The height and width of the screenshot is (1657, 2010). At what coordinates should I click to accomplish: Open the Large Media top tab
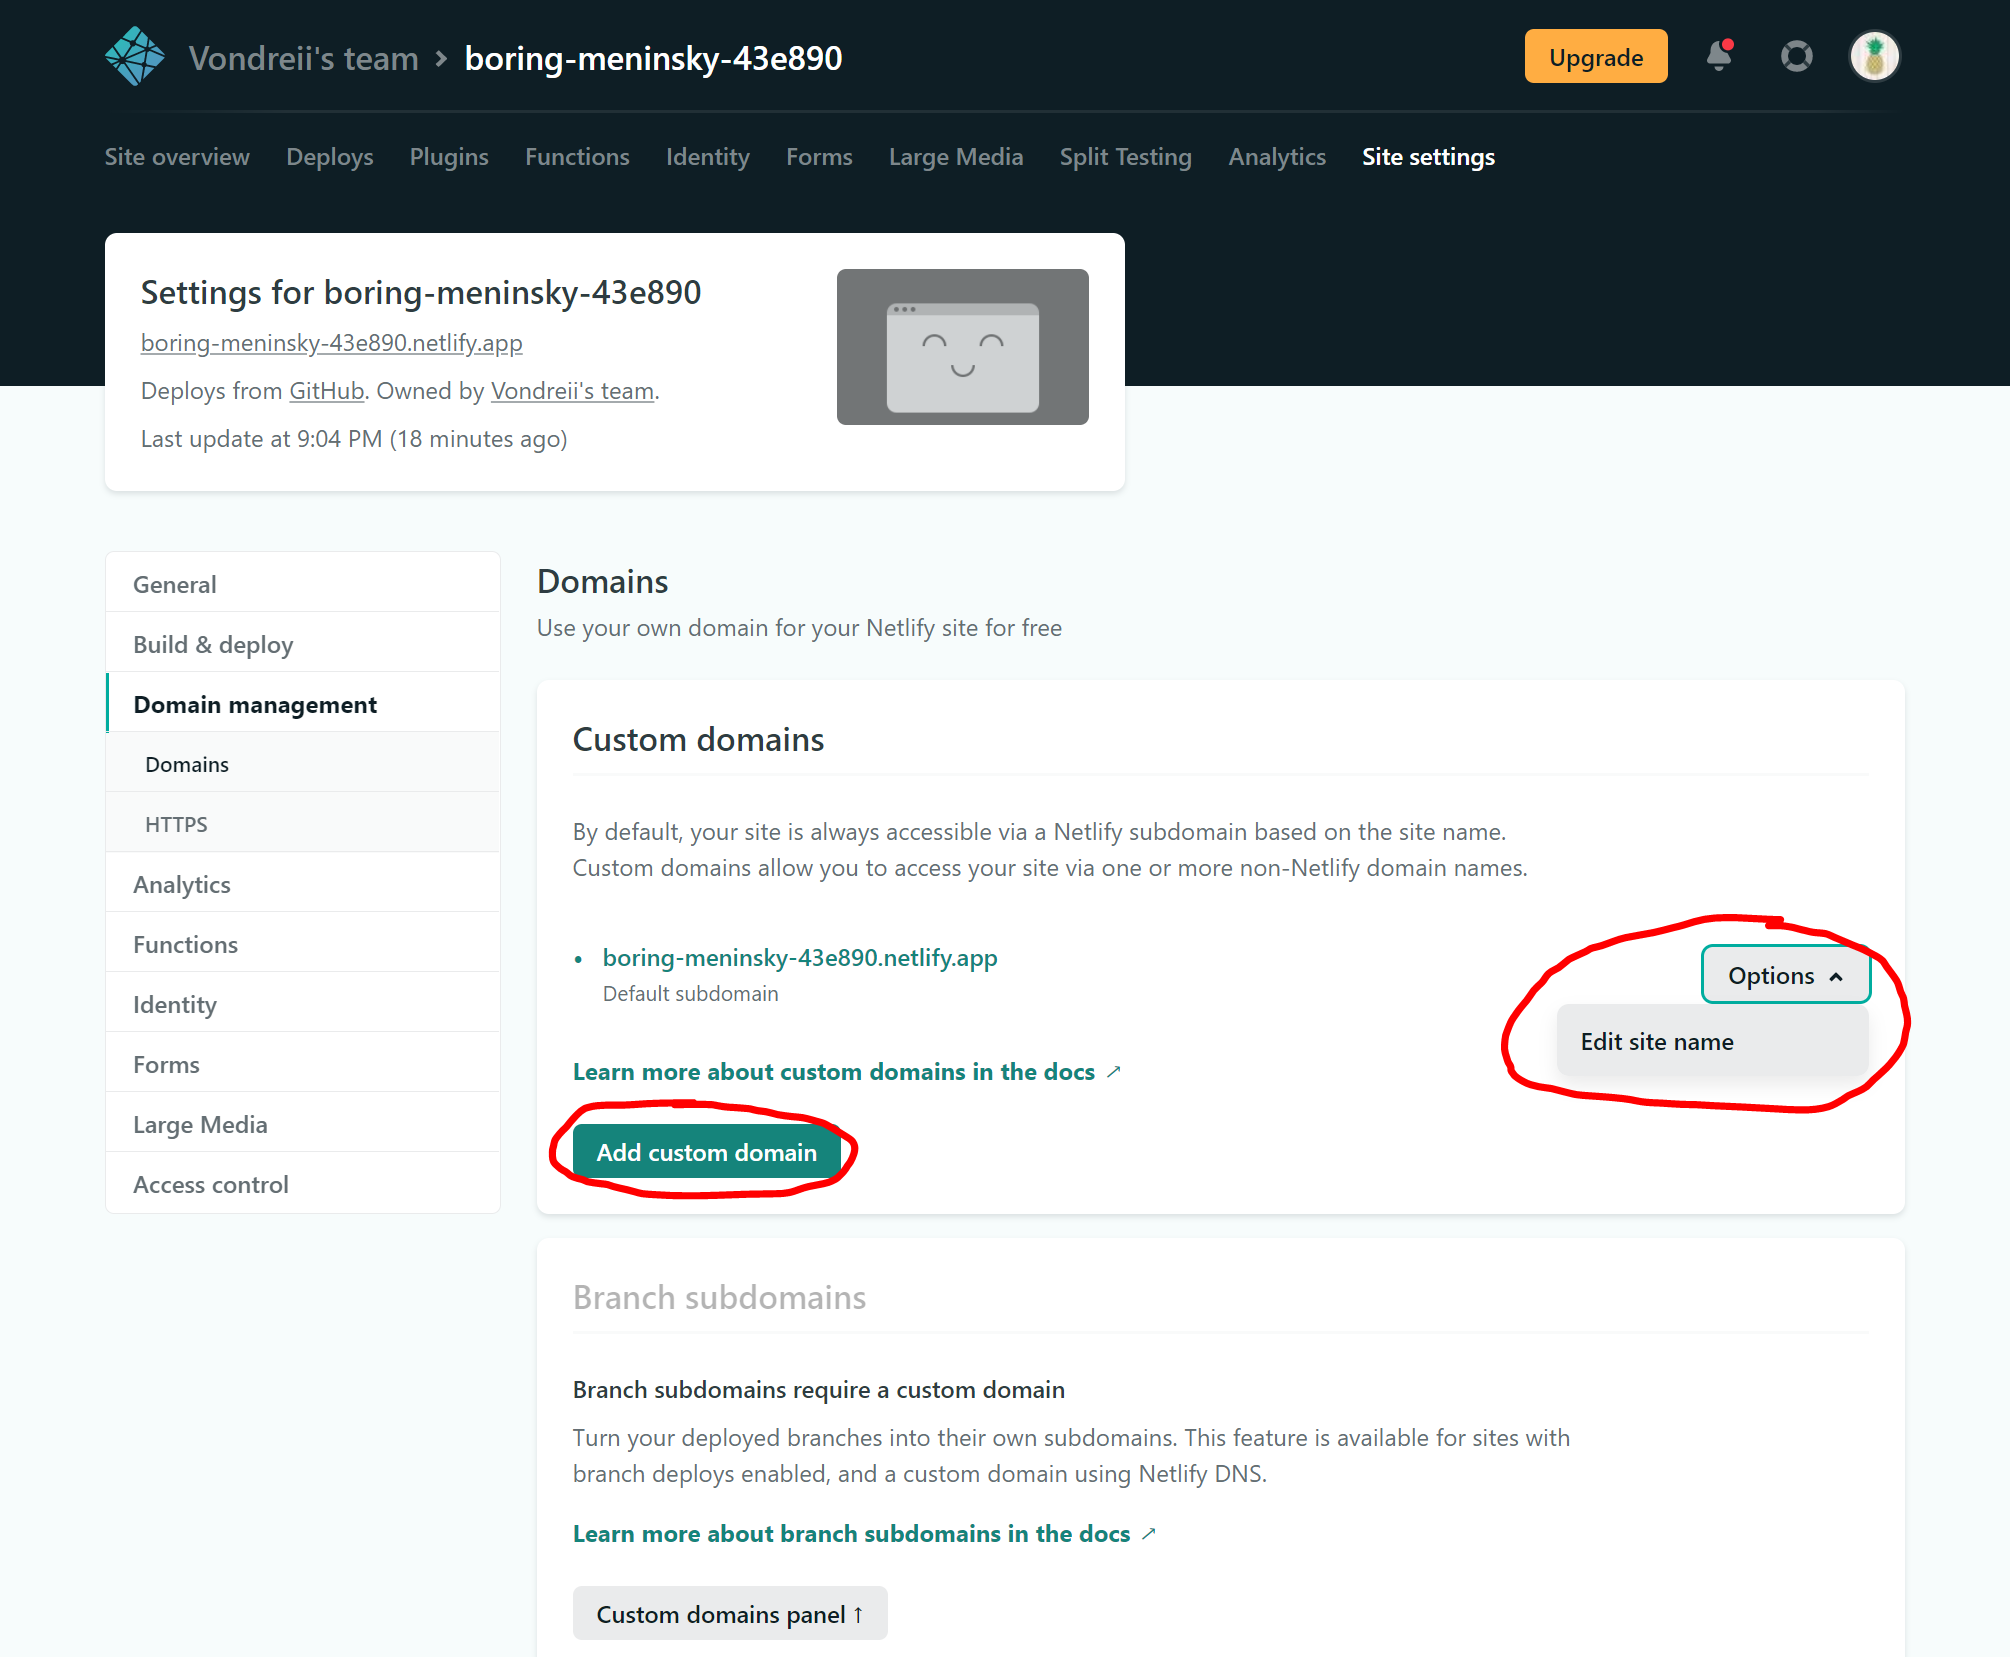tap(956, 157)
